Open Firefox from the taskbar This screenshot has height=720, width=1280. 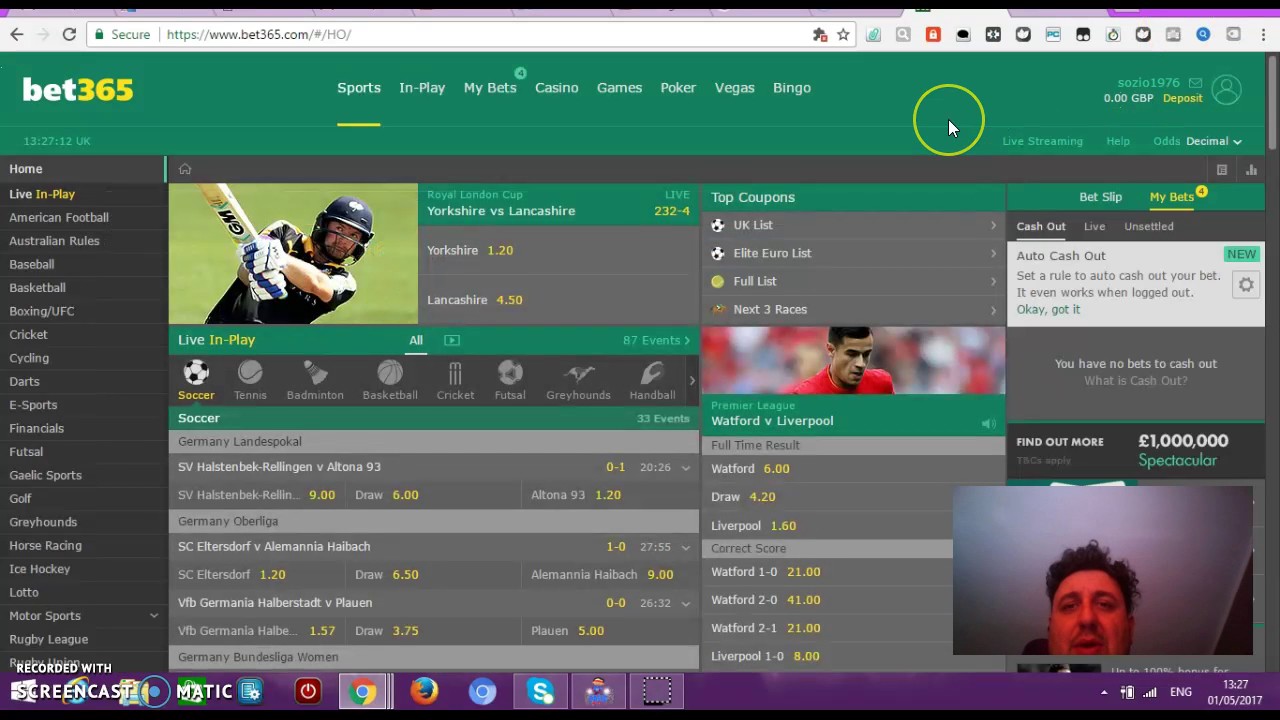[424, 691]
